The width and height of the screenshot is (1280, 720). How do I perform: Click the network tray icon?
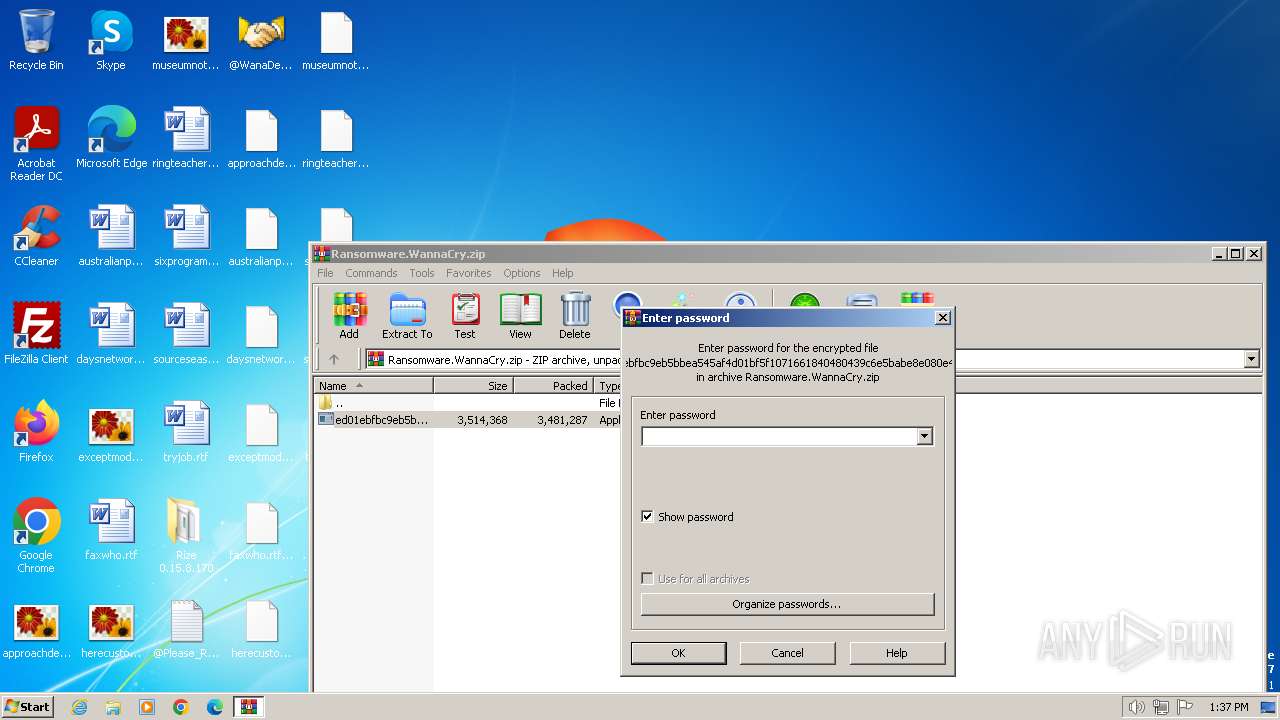tap(1161, 707)
